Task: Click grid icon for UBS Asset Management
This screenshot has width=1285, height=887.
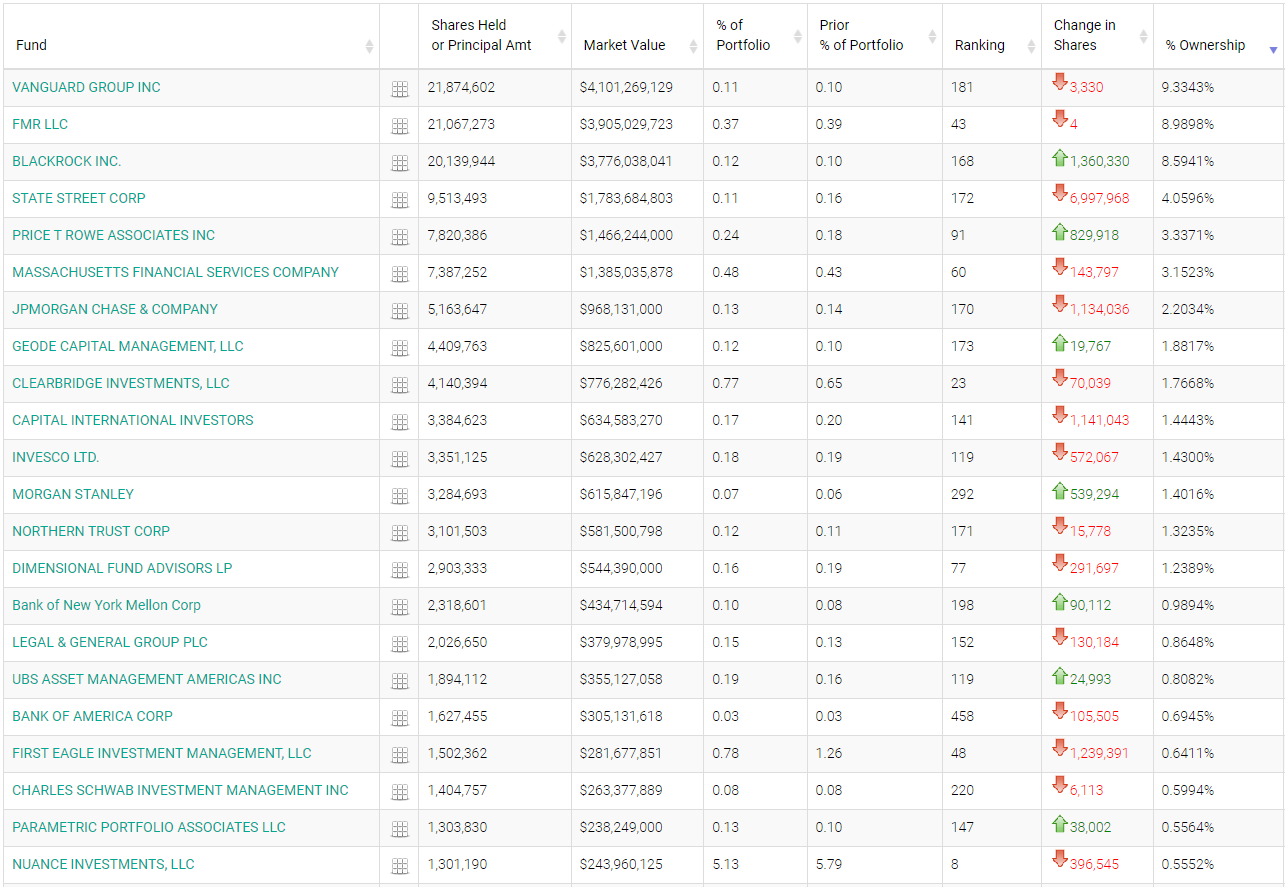Action: (x=400, y=681)
